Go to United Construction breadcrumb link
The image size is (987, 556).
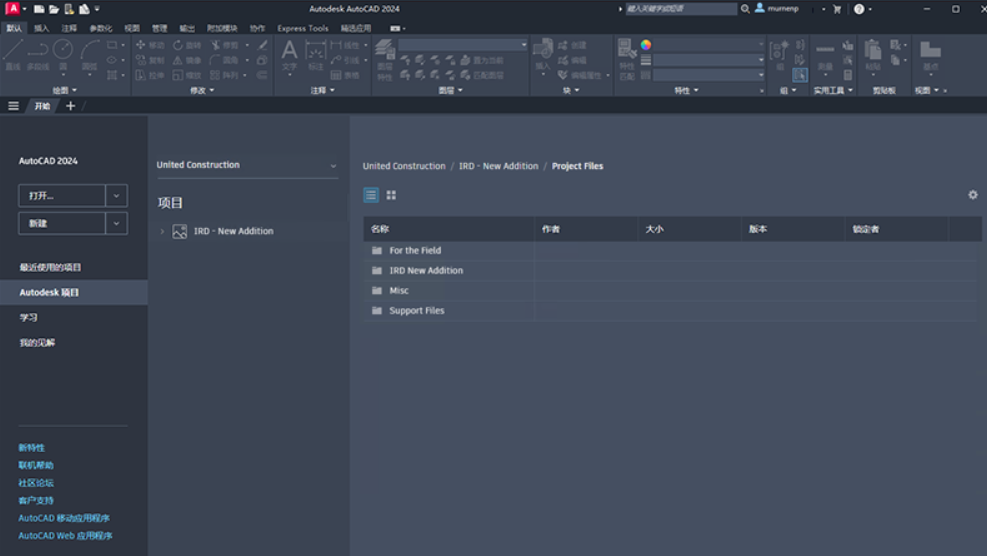(403, 166)
